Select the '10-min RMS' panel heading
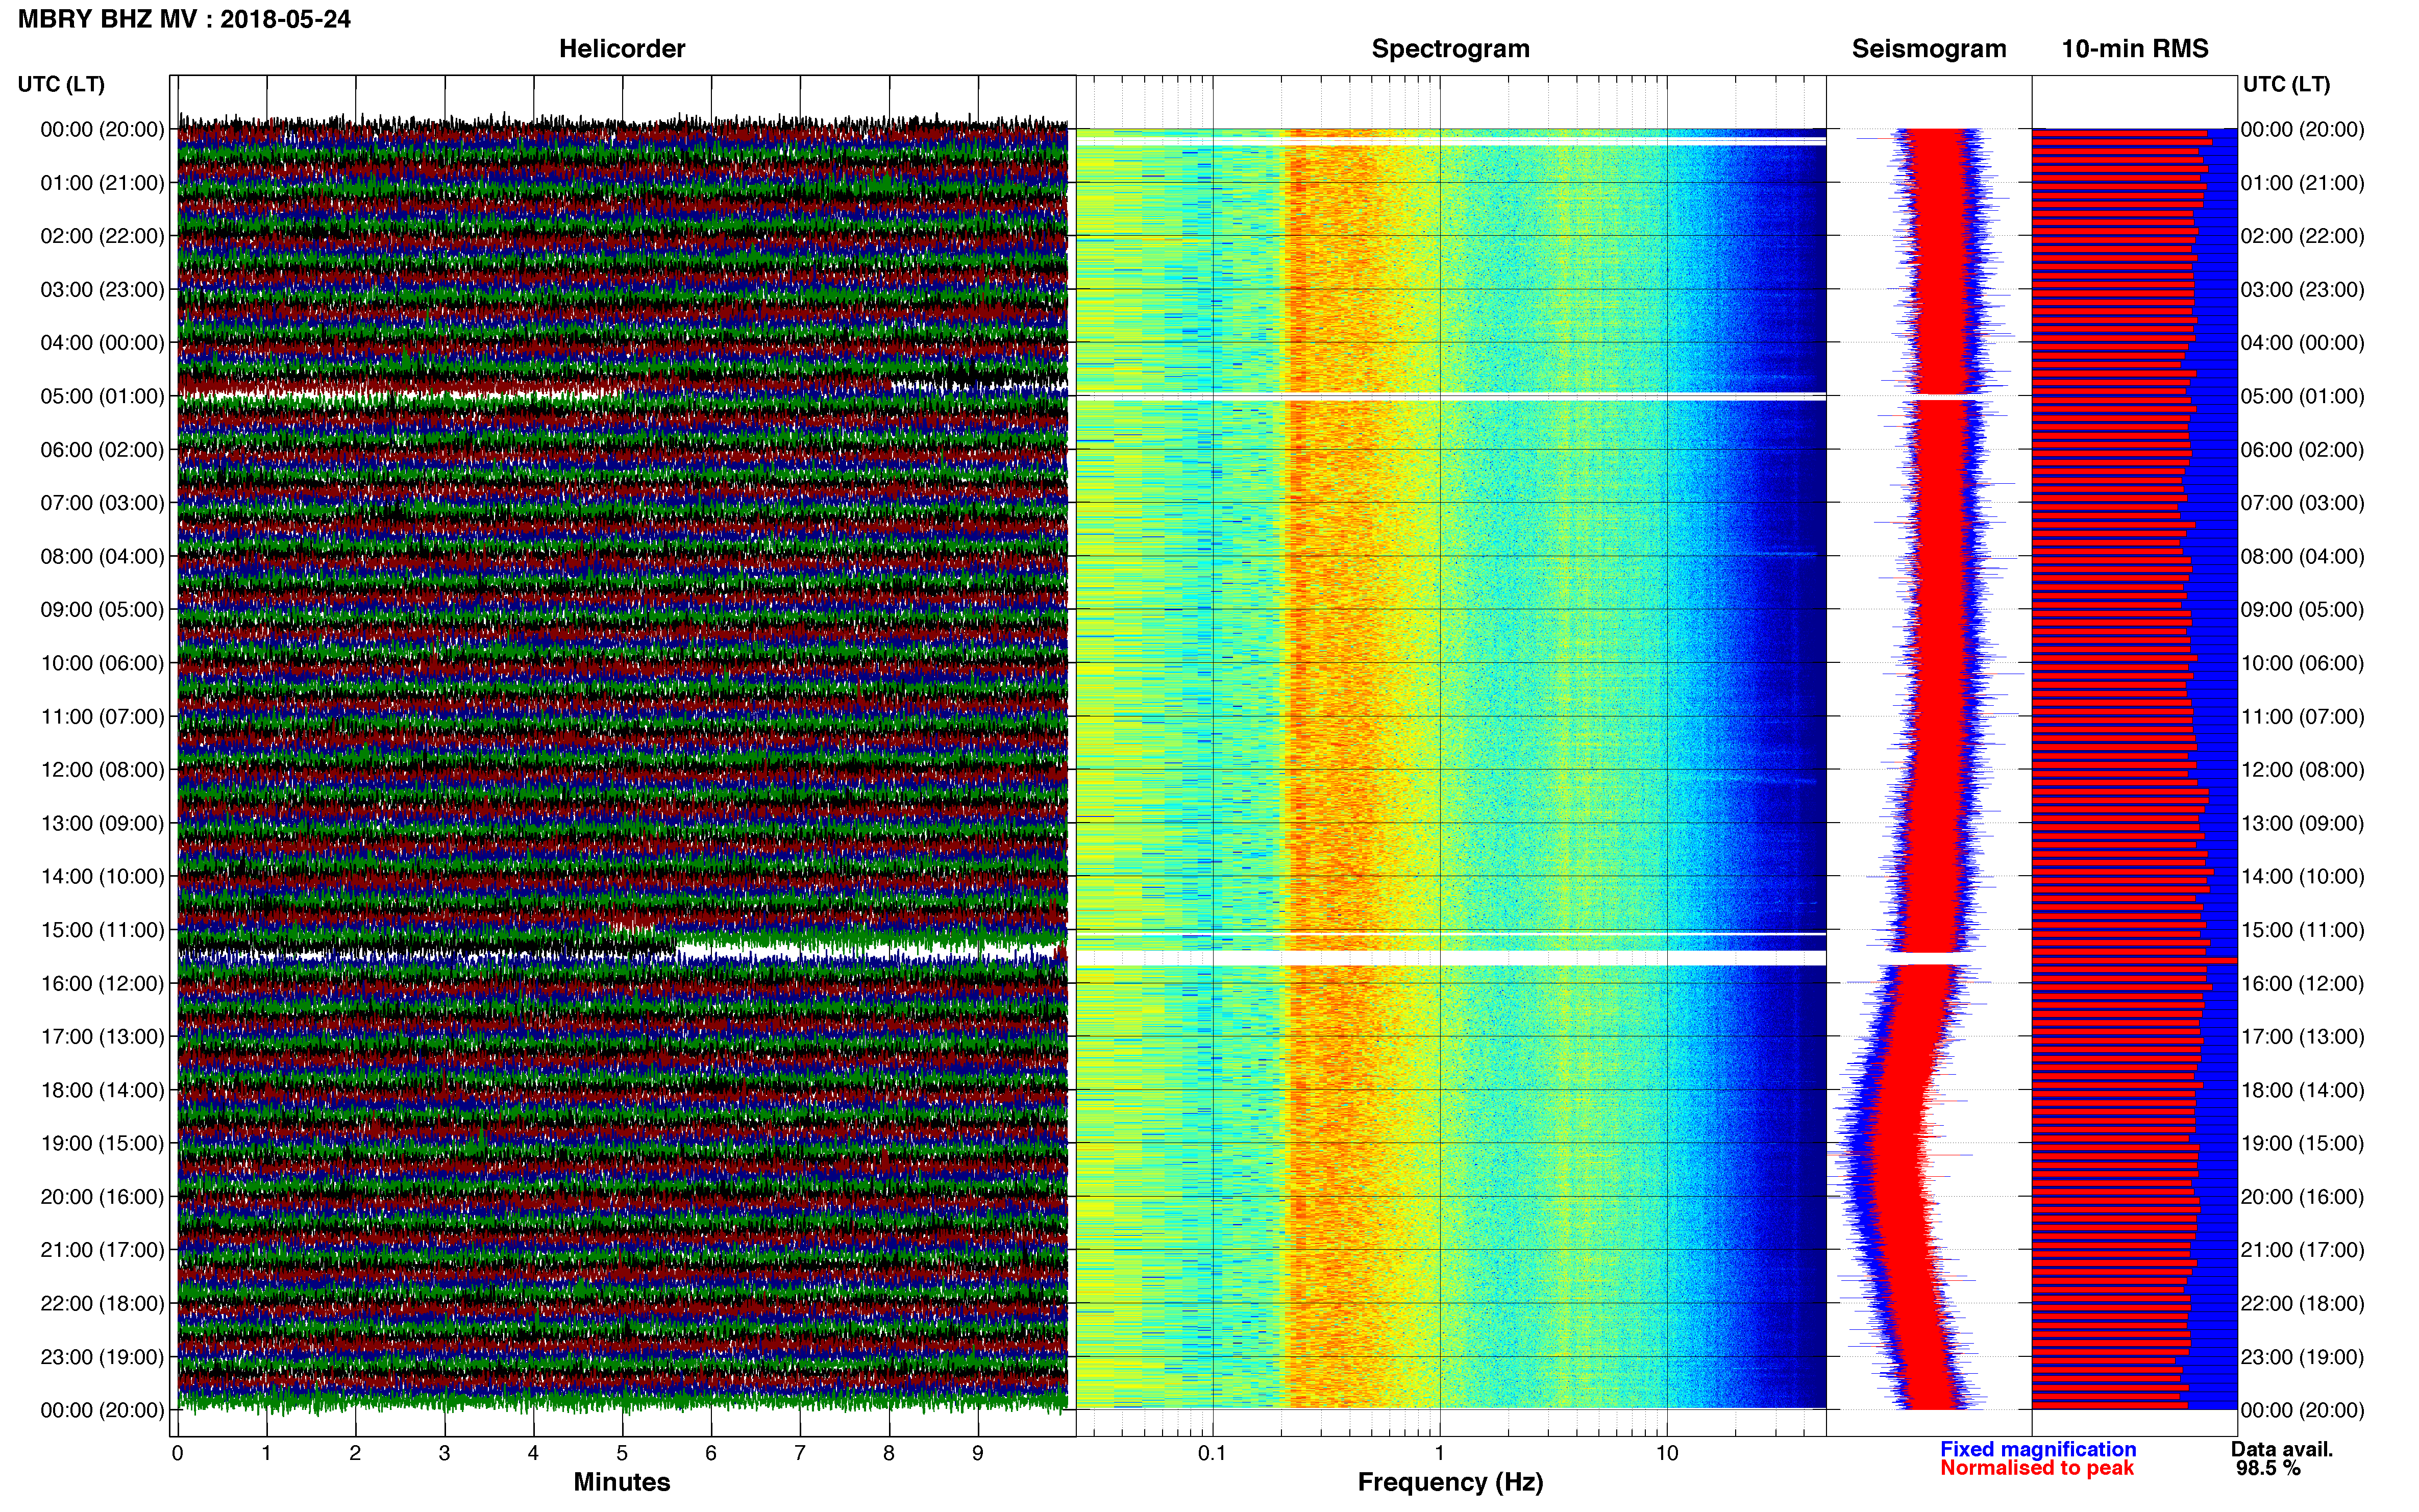The width and height of the screenshot is (2419, 1512). tap(2135, 49)
